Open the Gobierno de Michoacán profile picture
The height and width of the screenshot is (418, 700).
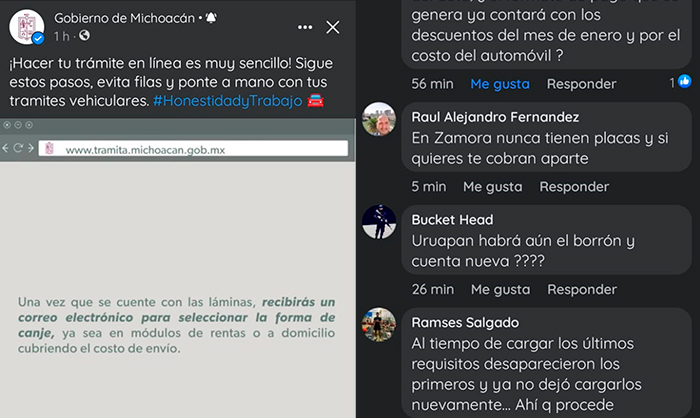pyautogui.click(x=27, y=27)
